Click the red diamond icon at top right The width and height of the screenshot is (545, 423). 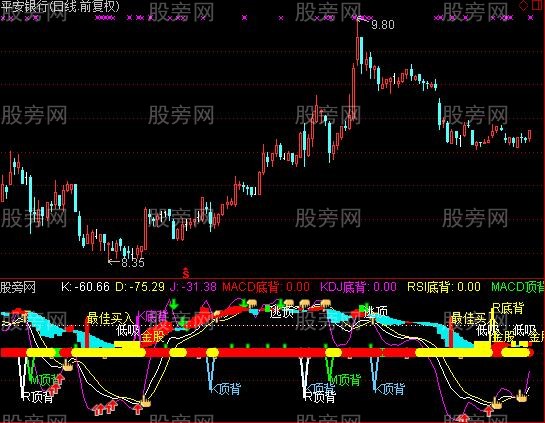523,5
